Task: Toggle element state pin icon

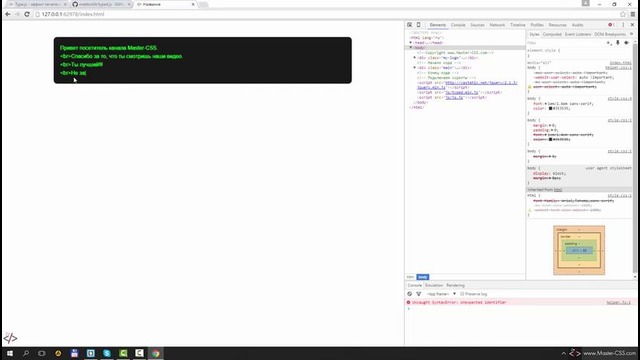Action: tap(618, 42)
